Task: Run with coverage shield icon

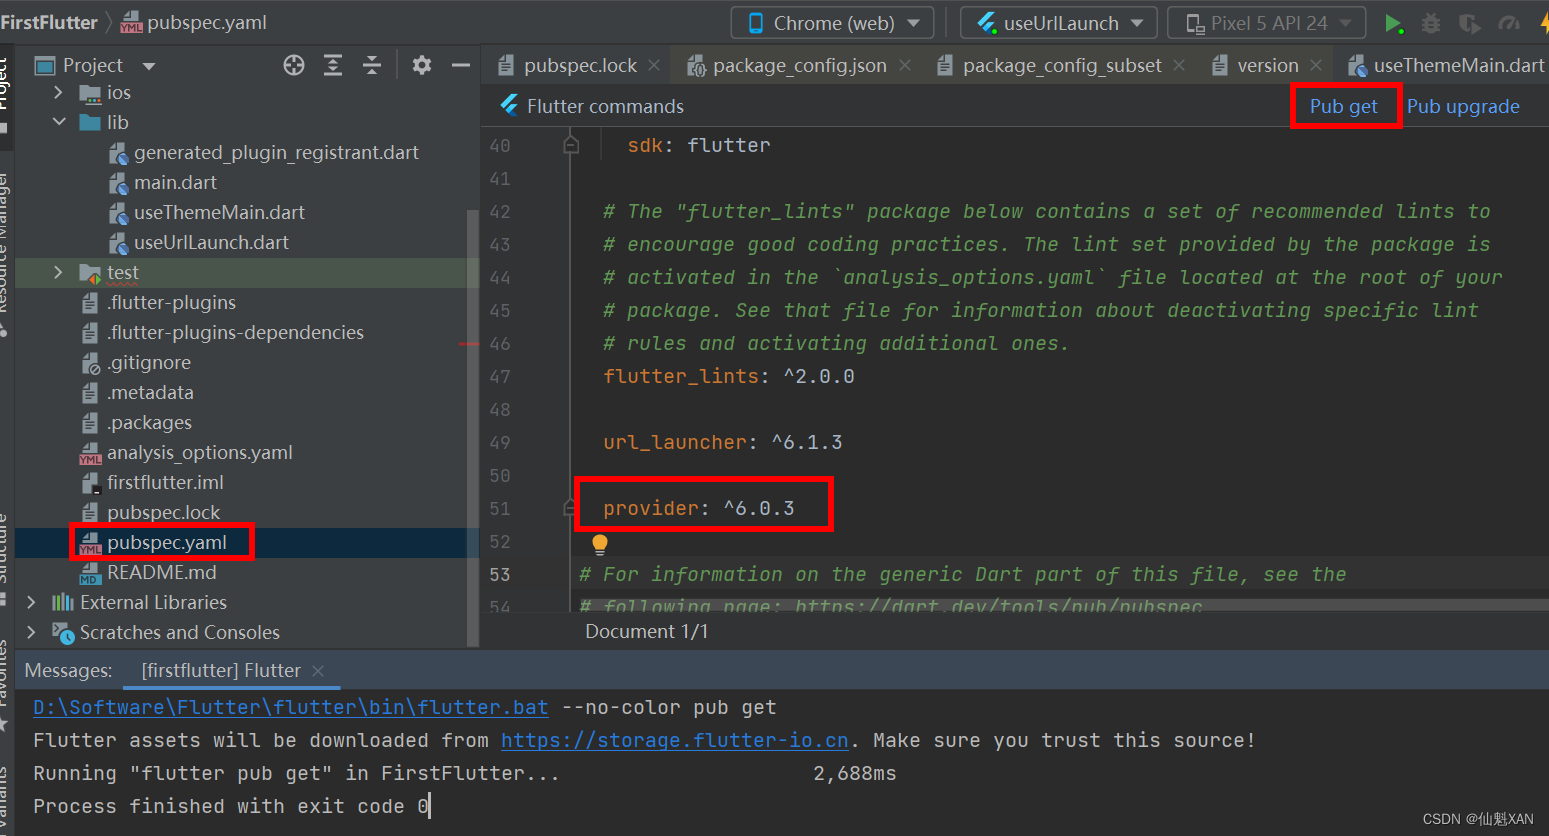Action: [x=1469, y=23]
